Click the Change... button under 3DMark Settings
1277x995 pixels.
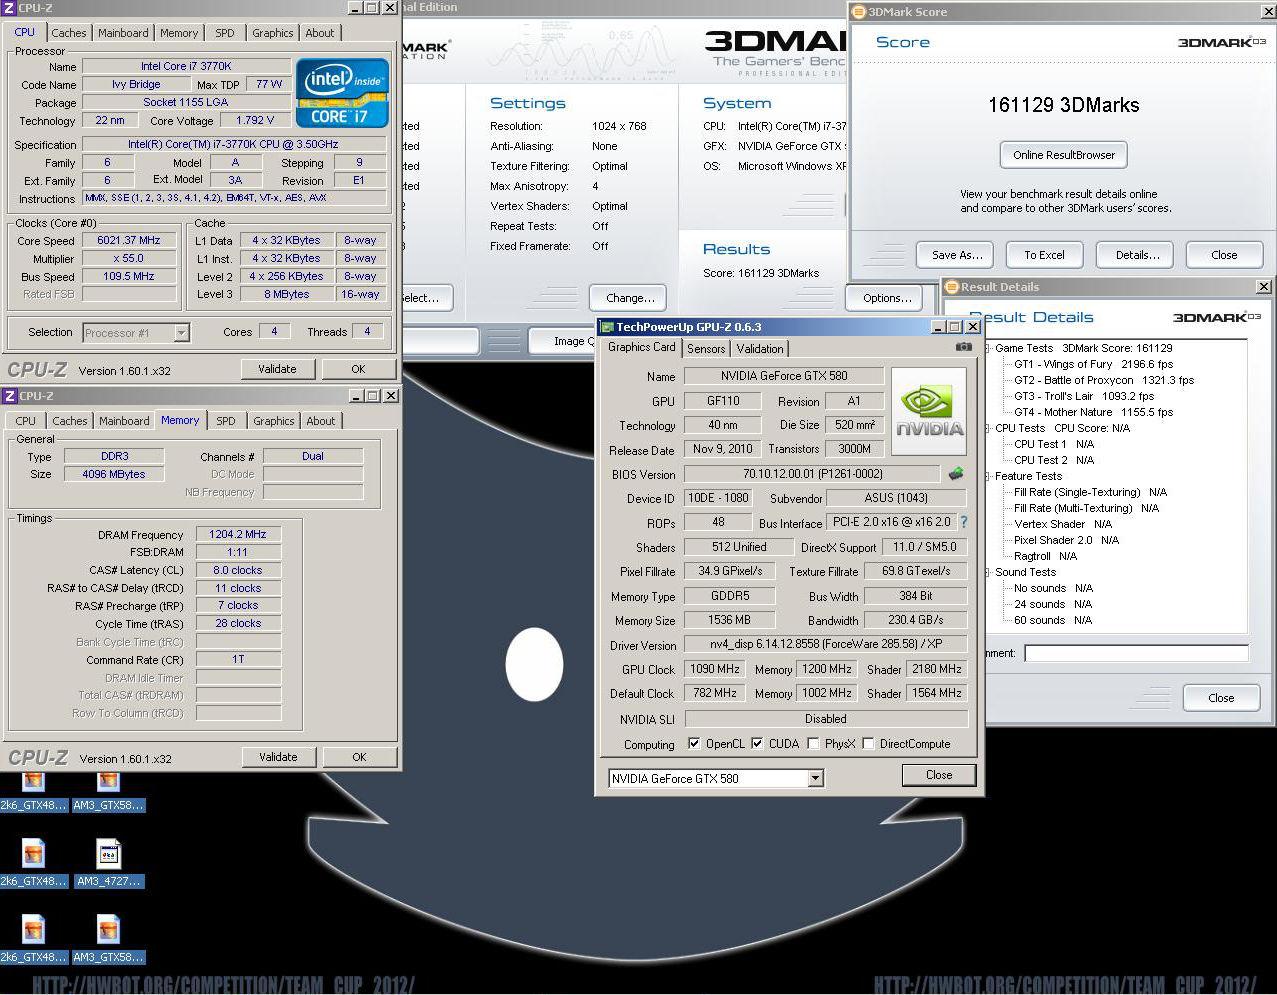tap(630, 298)
